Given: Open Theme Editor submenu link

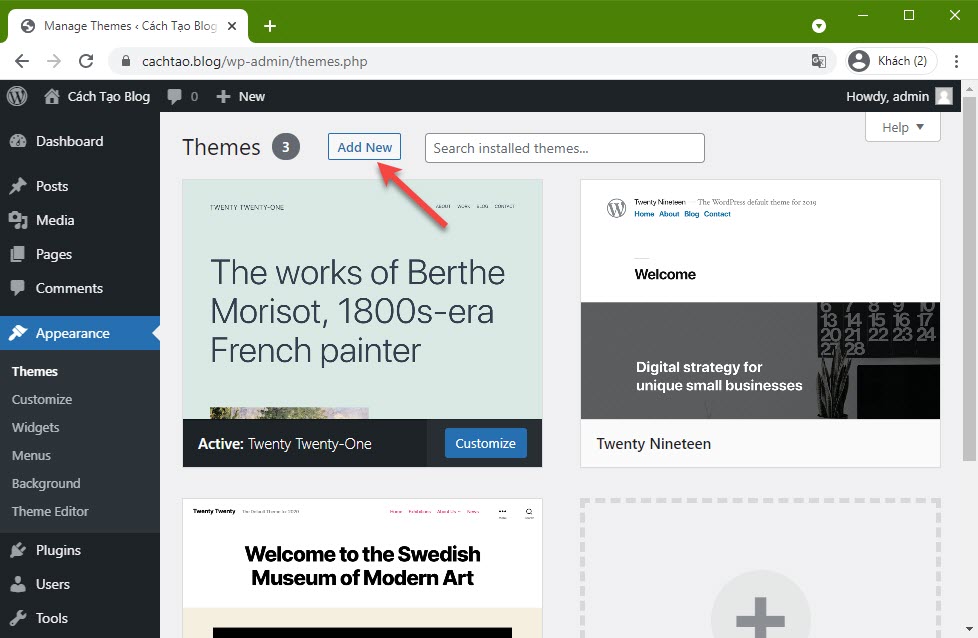Looking at the screenshot, I should 50,511.
